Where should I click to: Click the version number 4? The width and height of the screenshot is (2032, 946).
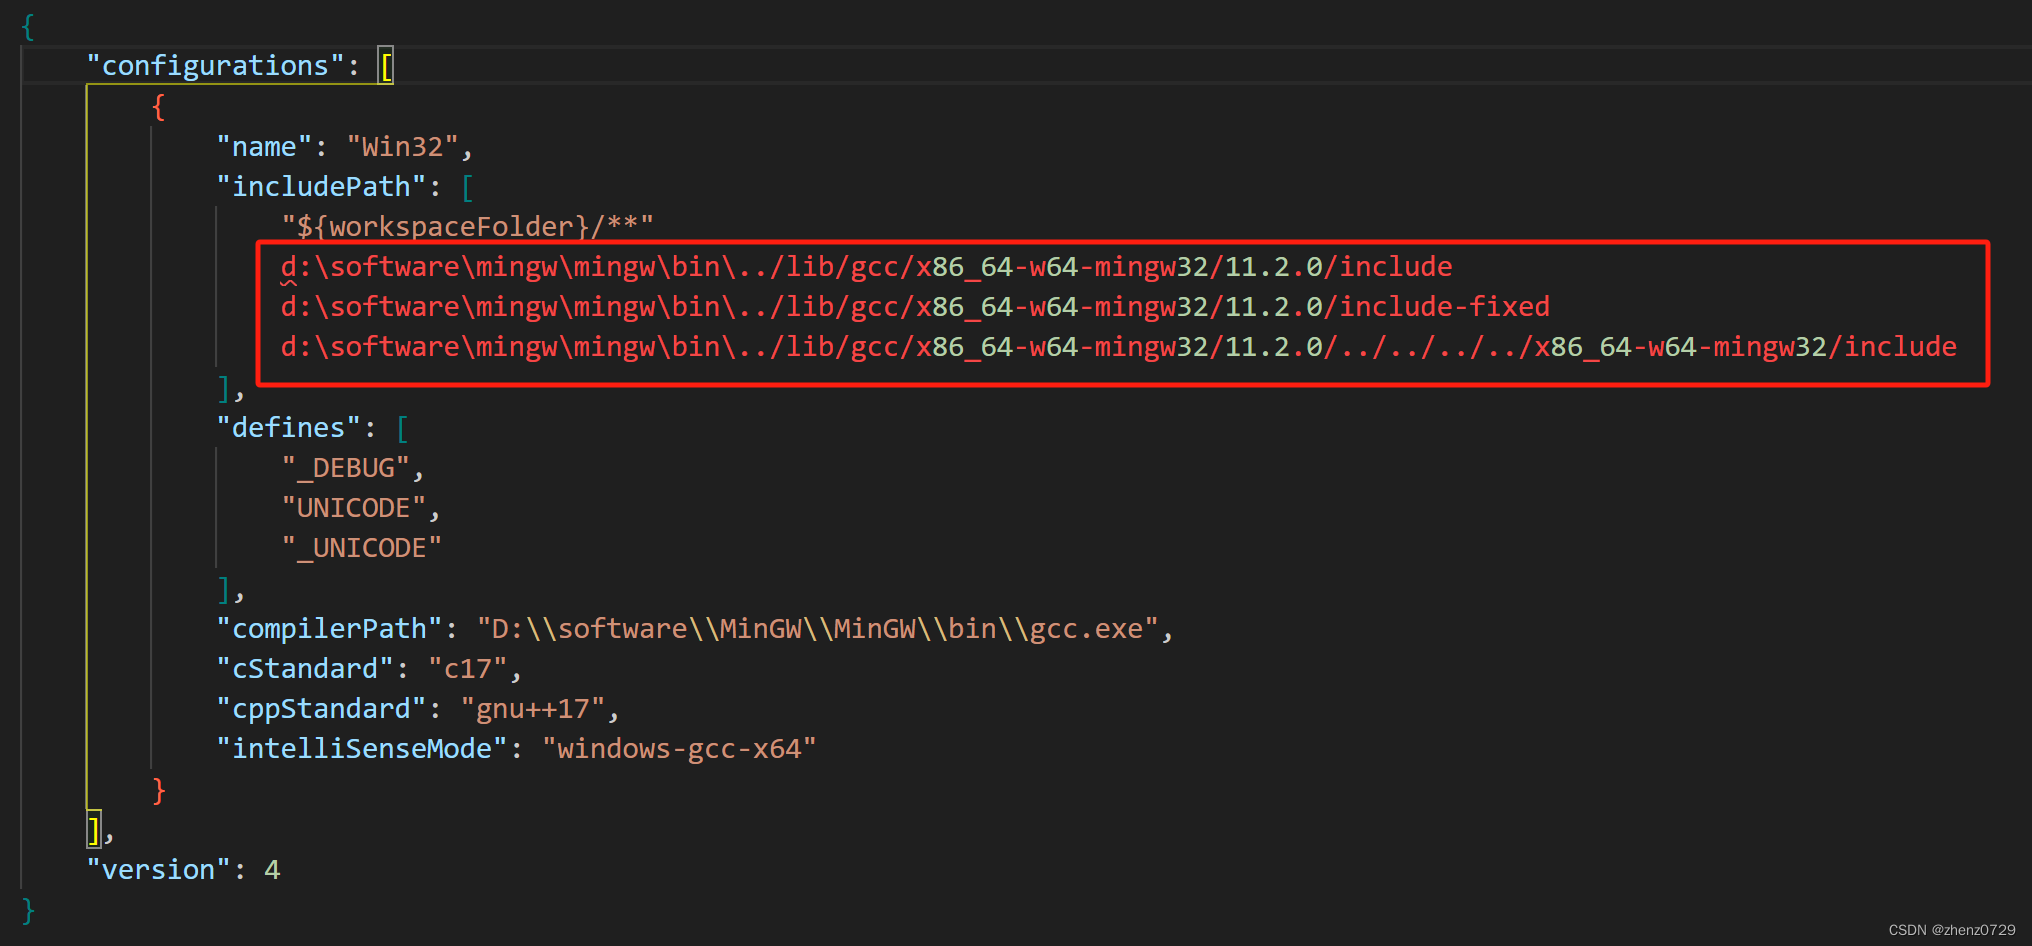point(272,870)
